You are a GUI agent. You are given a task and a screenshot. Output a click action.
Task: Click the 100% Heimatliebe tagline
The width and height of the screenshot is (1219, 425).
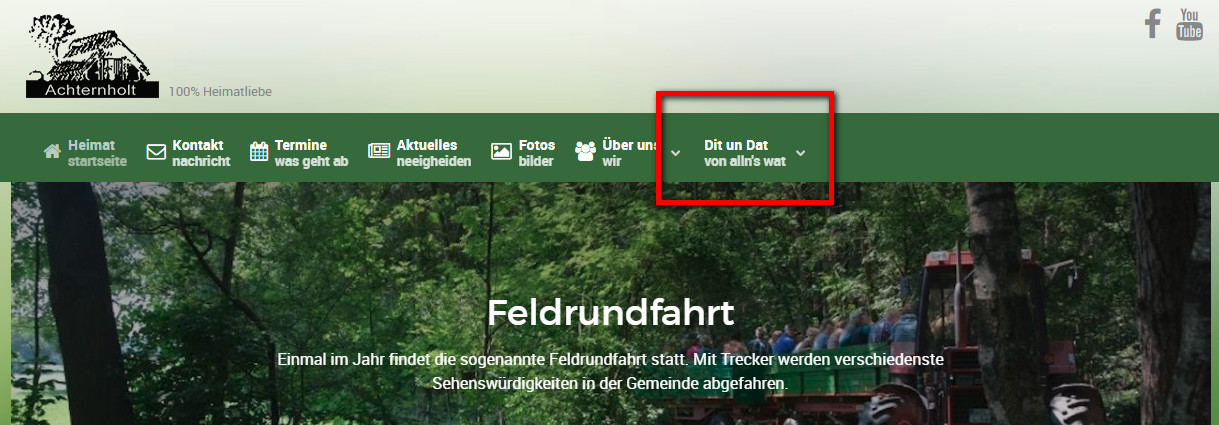click(x=220, y=92)
